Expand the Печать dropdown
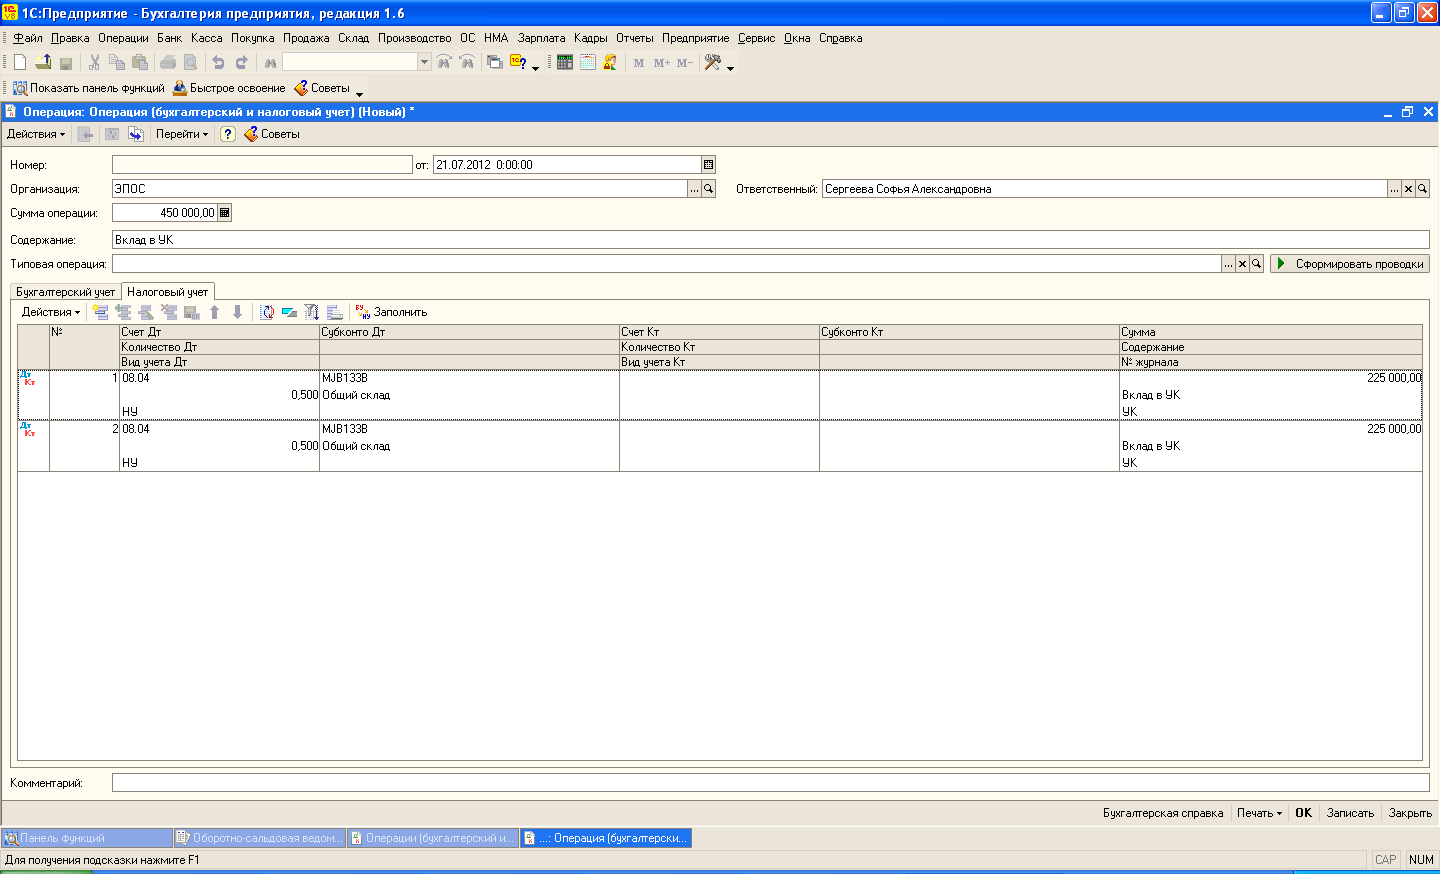The width and height of the screenshot is (1440, 874). (1259, 813)
